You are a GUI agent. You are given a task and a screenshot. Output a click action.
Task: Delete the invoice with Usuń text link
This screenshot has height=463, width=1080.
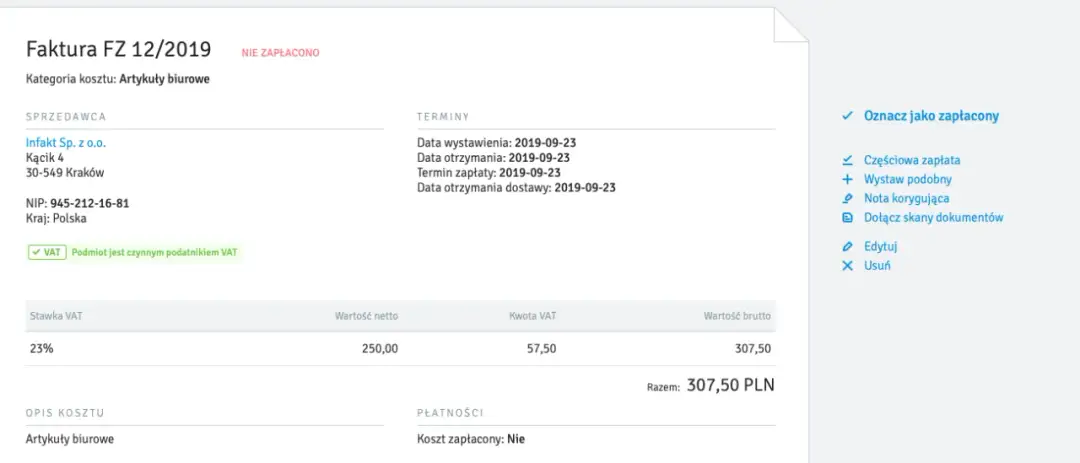point(877,266)
